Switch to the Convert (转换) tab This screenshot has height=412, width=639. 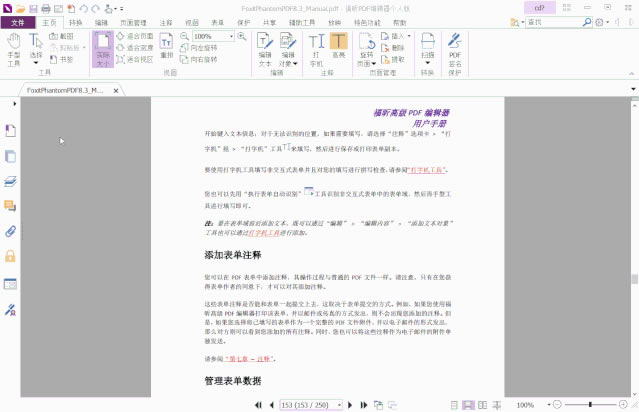[75, 22]
